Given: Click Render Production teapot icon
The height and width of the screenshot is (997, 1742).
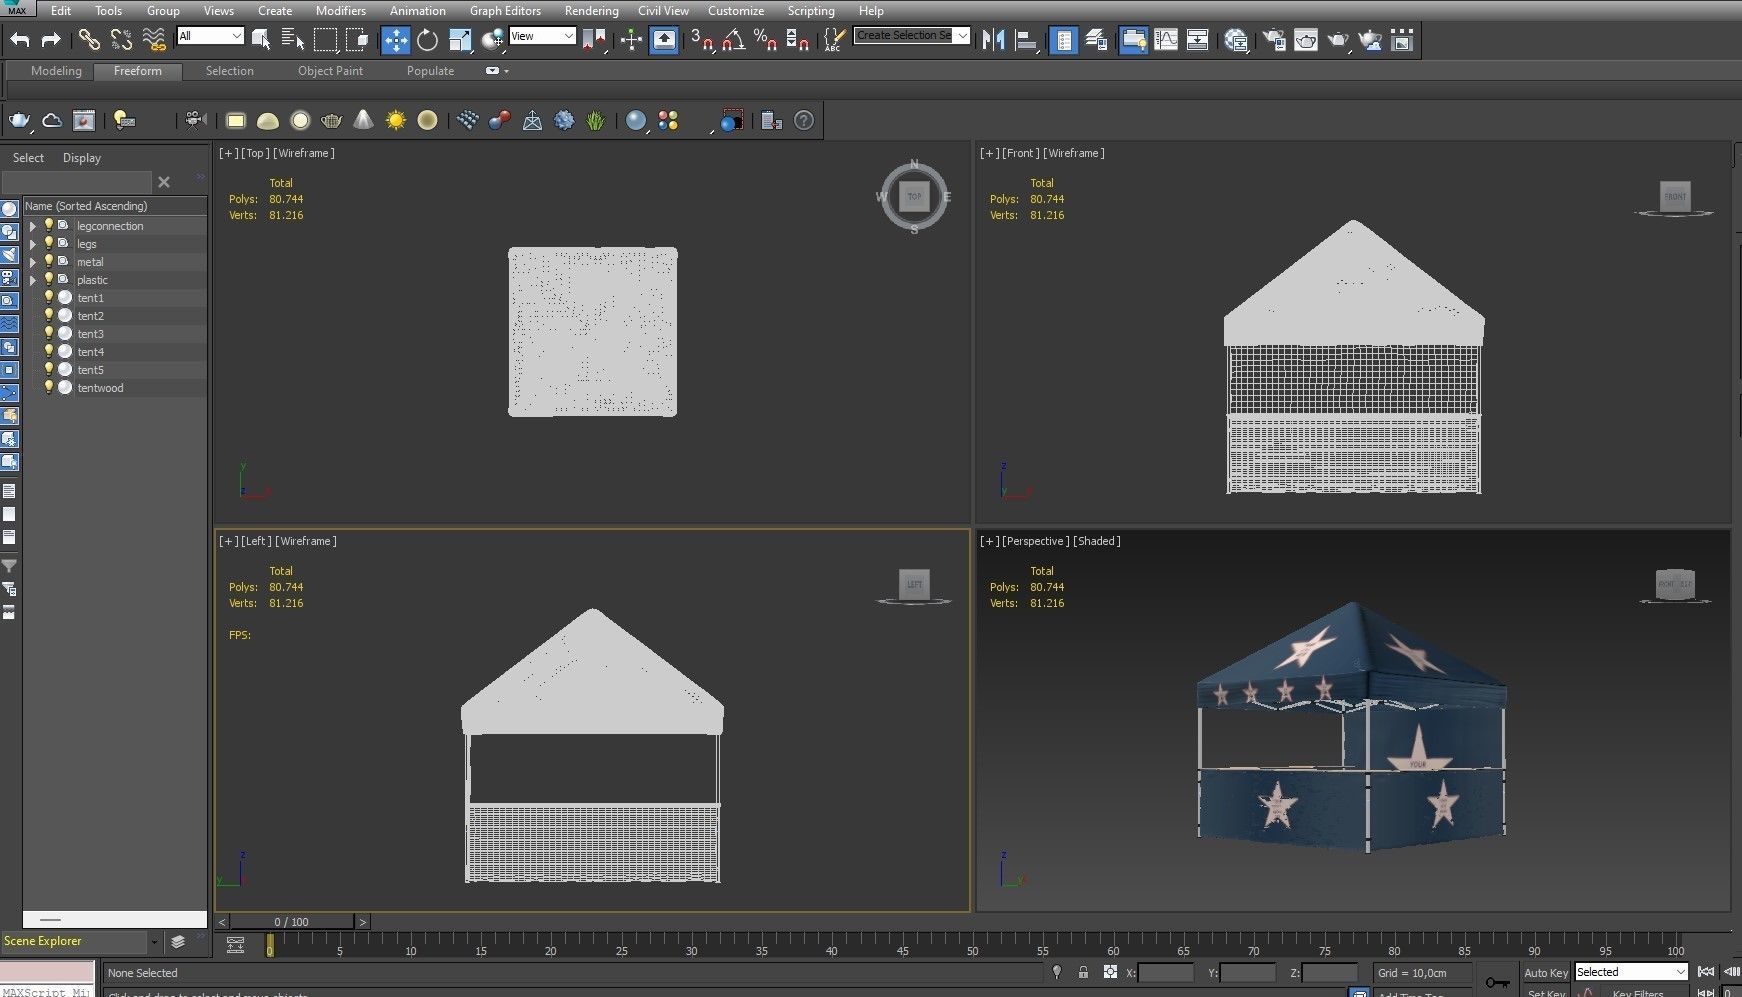Looking at the screenshot, I should pyautogui.click(x=1338, y=40).
